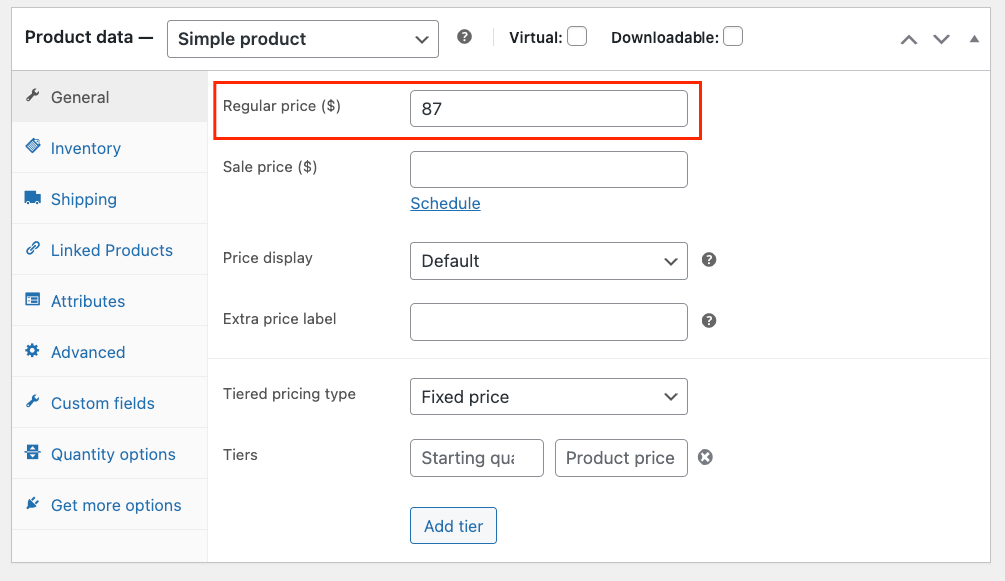1005x581 pixels.
Task: Move Product data panel up
Action: (909, 40)
